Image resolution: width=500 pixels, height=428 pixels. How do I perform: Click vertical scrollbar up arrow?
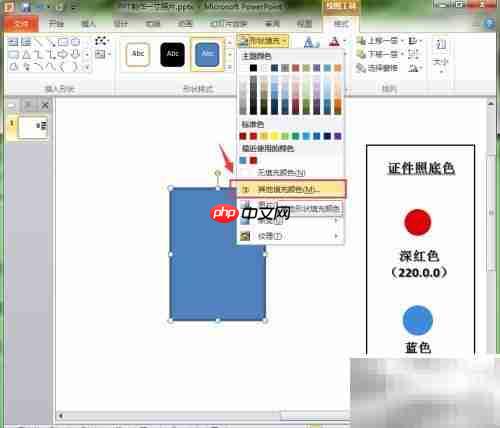[x=490, y=104]
